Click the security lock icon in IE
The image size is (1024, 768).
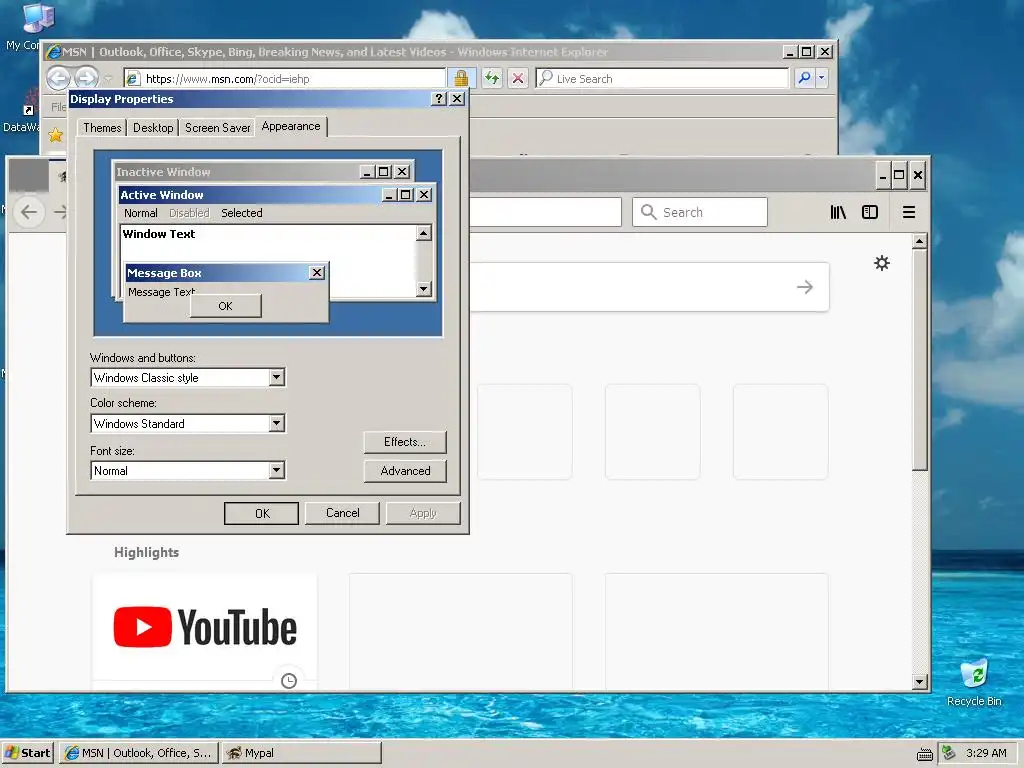coord(461,78)
